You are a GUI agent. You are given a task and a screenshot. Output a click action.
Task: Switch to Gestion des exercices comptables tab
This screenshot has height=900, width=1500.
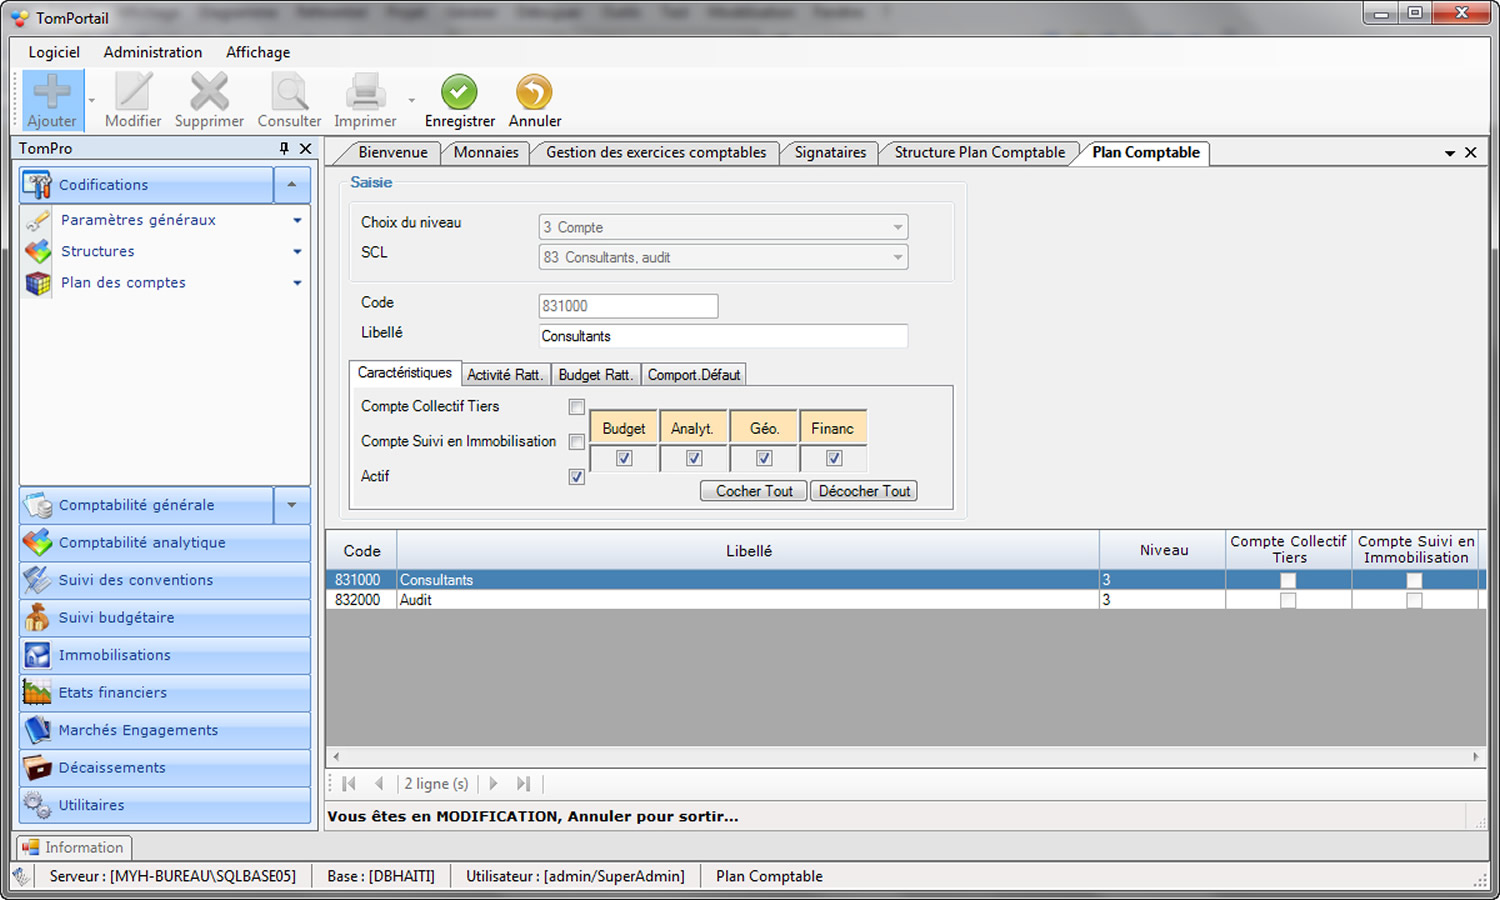[x=656, y=152]
